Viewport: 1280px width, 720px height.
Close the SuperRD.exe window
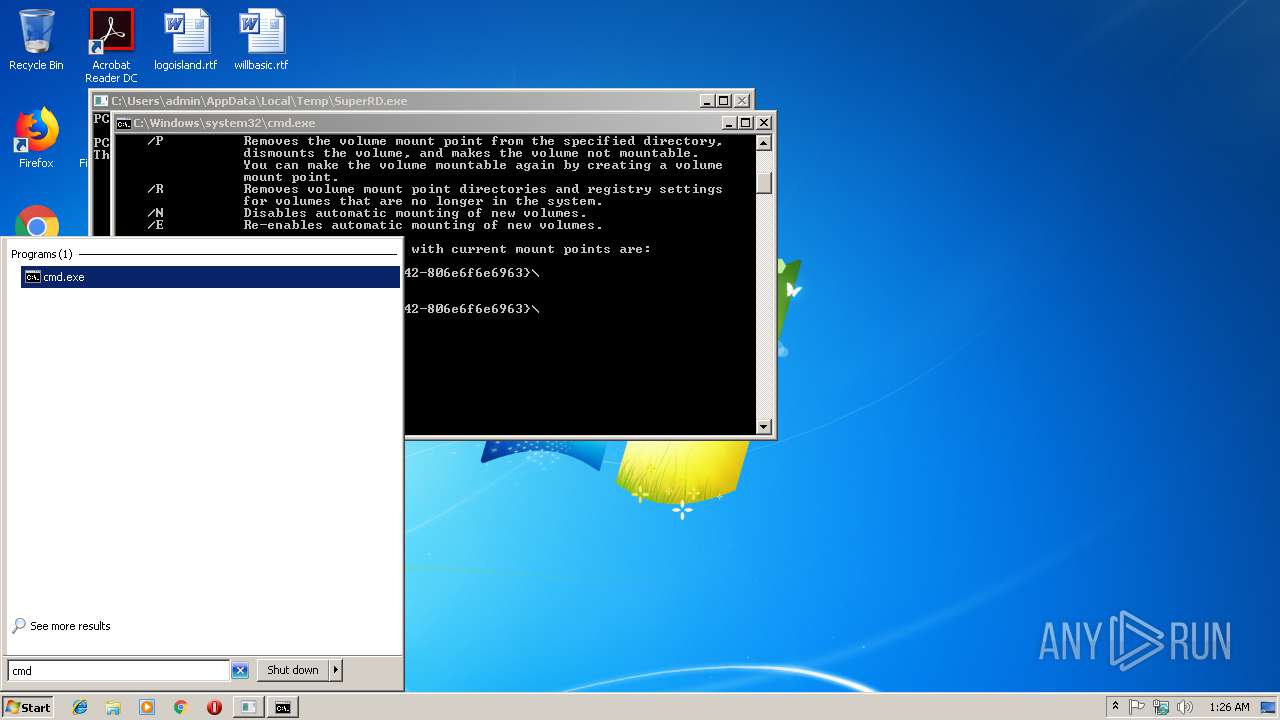pyautogui.click(x=742, y=101)
